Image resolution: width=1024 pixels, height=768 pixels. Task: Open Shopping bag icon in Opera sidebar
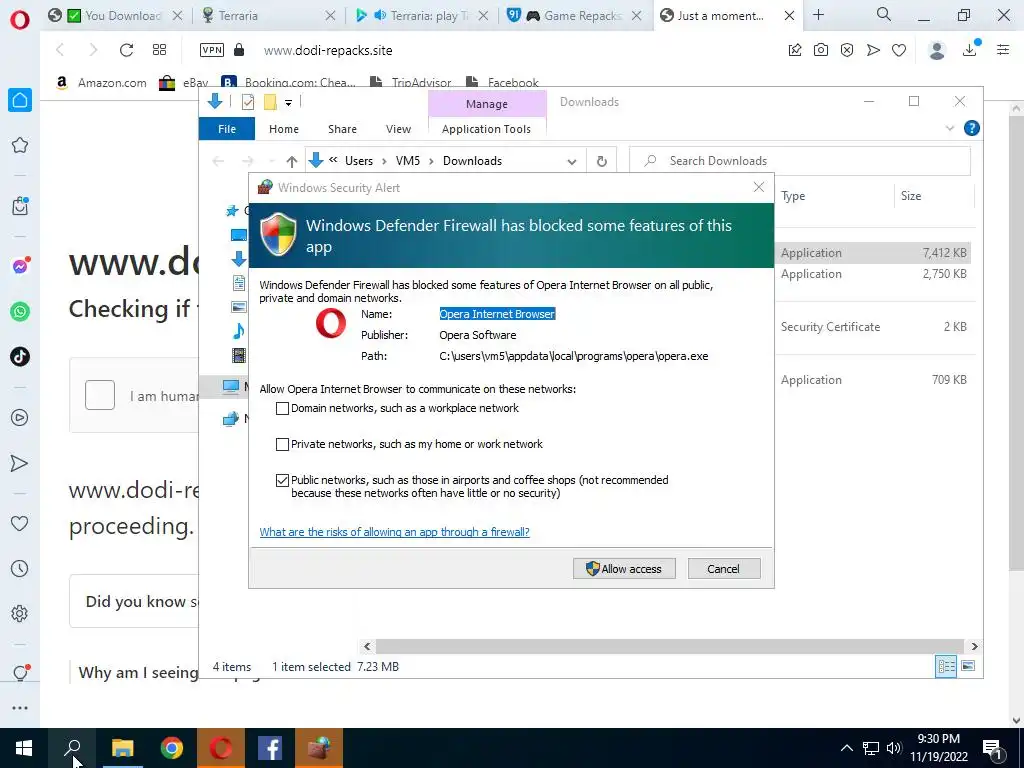(20, 206)
